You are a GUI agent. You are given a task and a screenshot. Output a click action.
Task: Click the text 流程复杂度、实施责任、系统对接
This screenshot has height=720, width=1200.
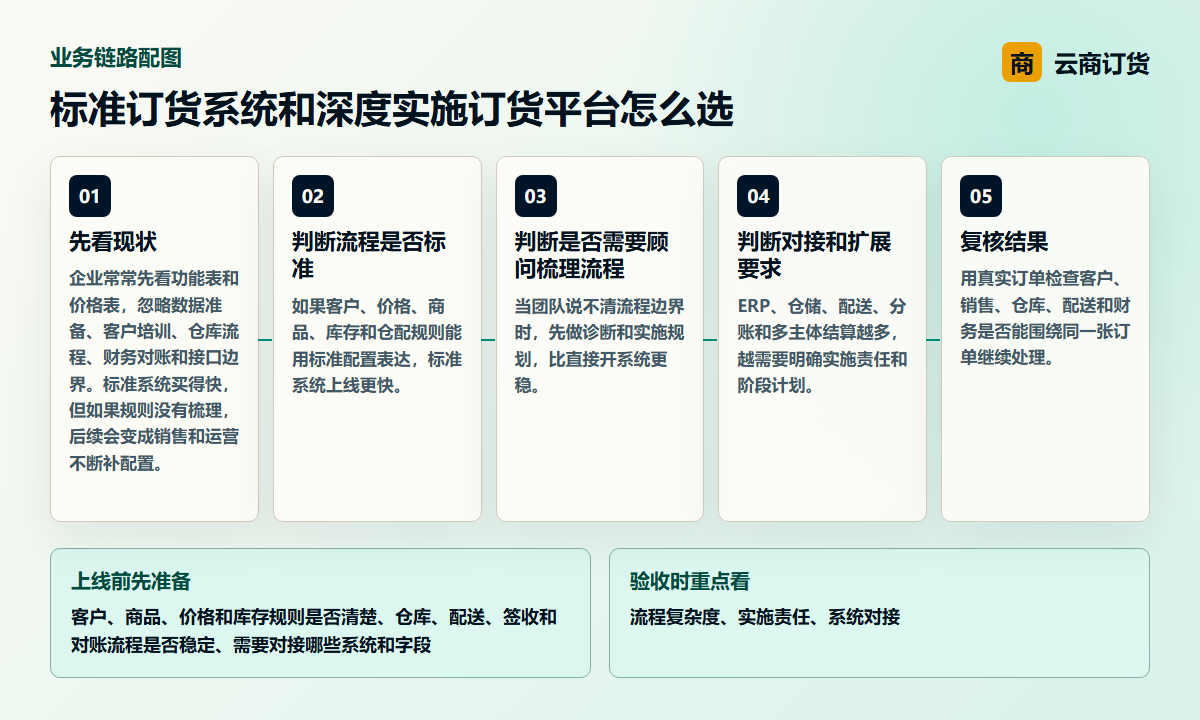[x=765, y=617]
